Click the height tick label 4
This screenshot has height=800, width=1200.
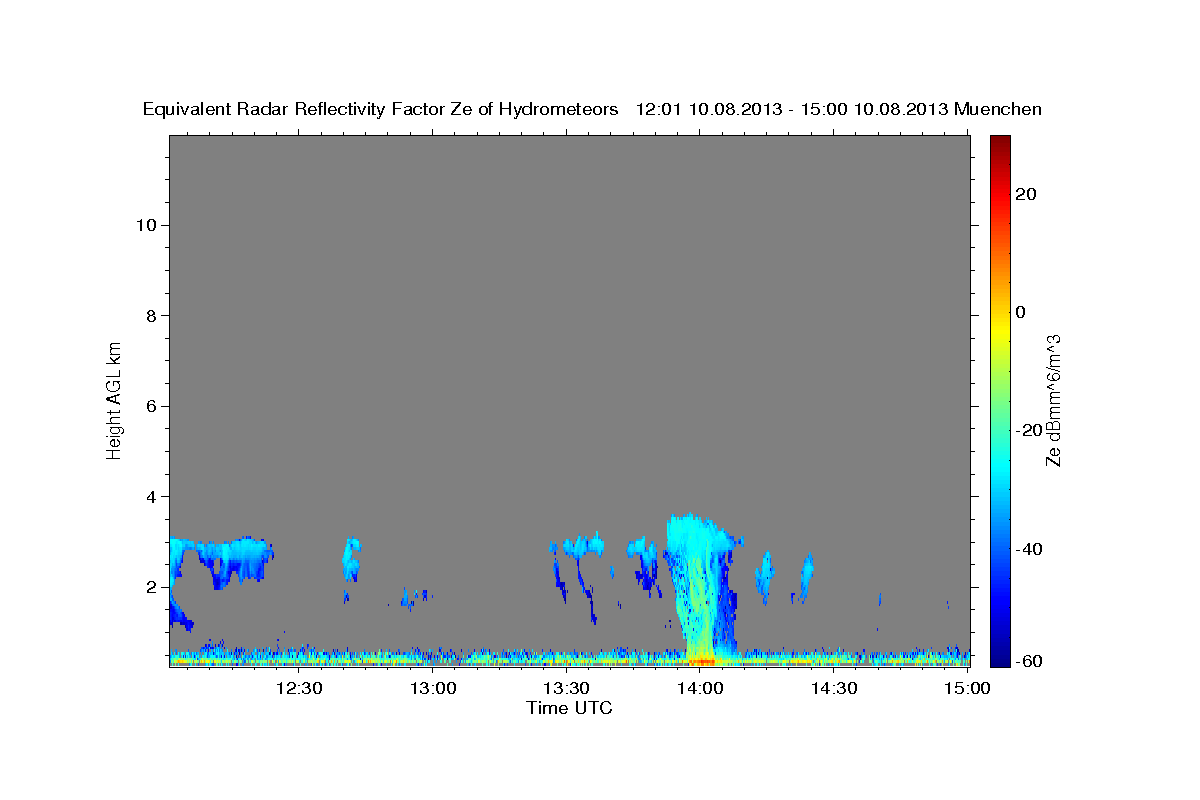[x=151, y=497]
